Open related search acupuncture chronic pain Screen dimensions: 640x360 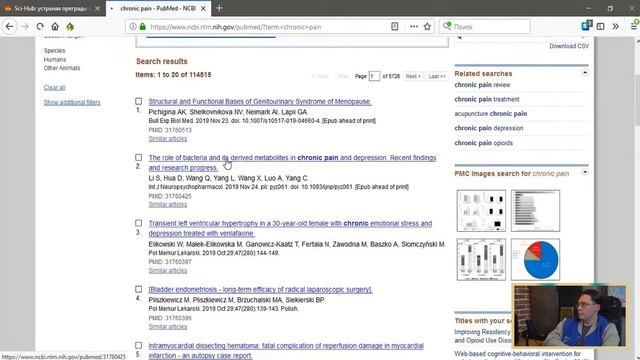click(x=491, y=114)
